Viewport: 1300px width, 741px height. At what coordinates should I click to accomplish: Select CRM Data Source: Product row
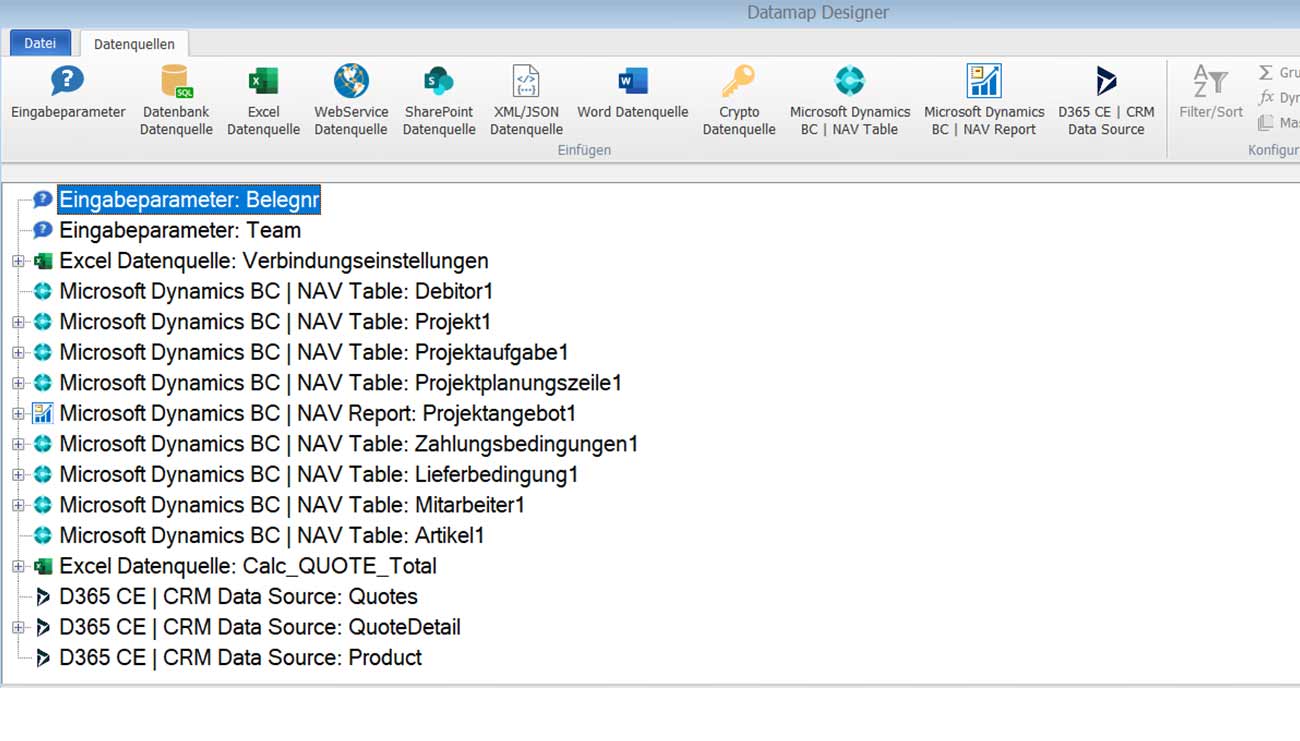pos(241,657)
